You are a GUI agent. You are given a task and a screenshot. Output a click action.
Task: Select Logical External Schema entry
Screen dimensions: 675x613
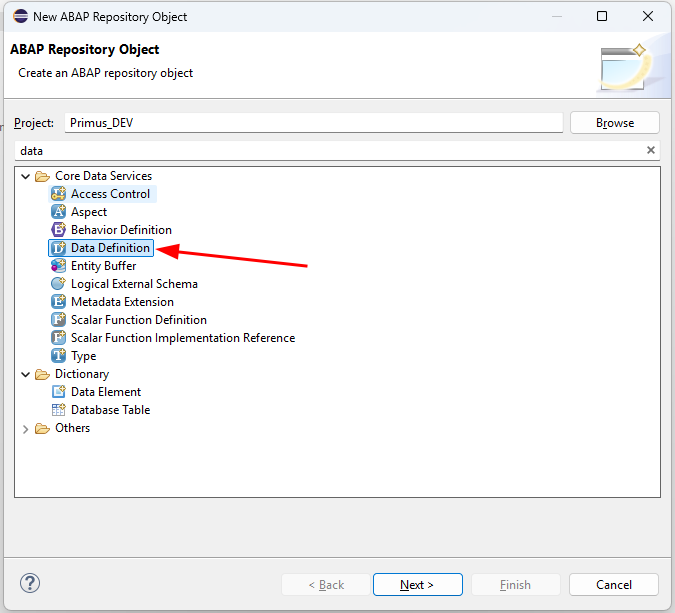click(134, 284)
